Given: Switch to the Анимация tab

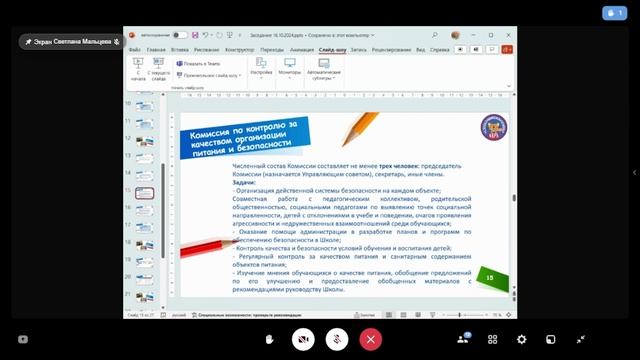Looking at the screenshot, I should [302, 50].
